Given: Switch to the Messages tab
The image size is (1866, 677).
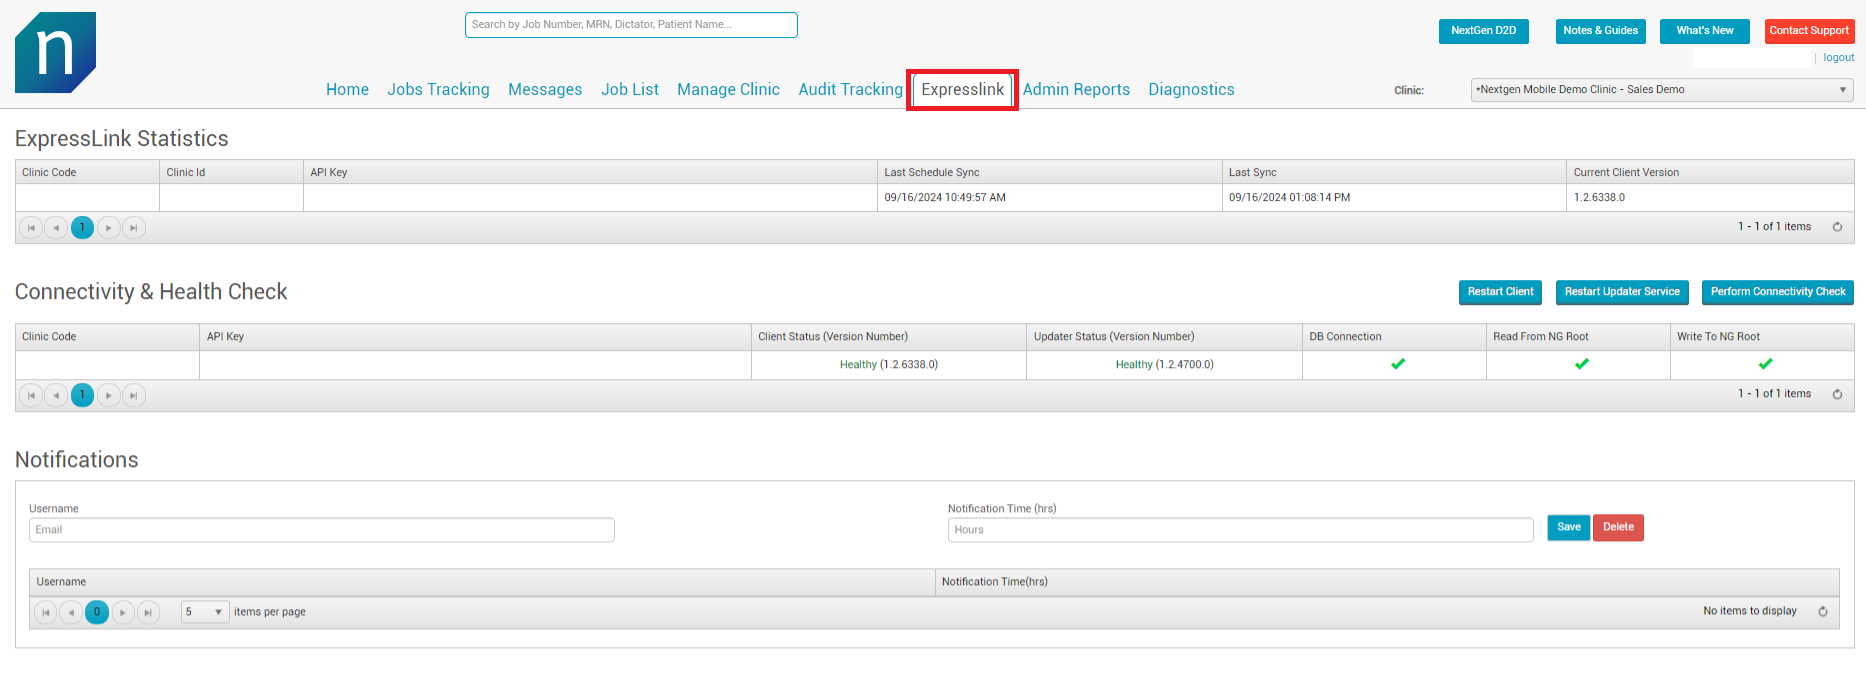Looking at the screenshot, I should [545, 90].
